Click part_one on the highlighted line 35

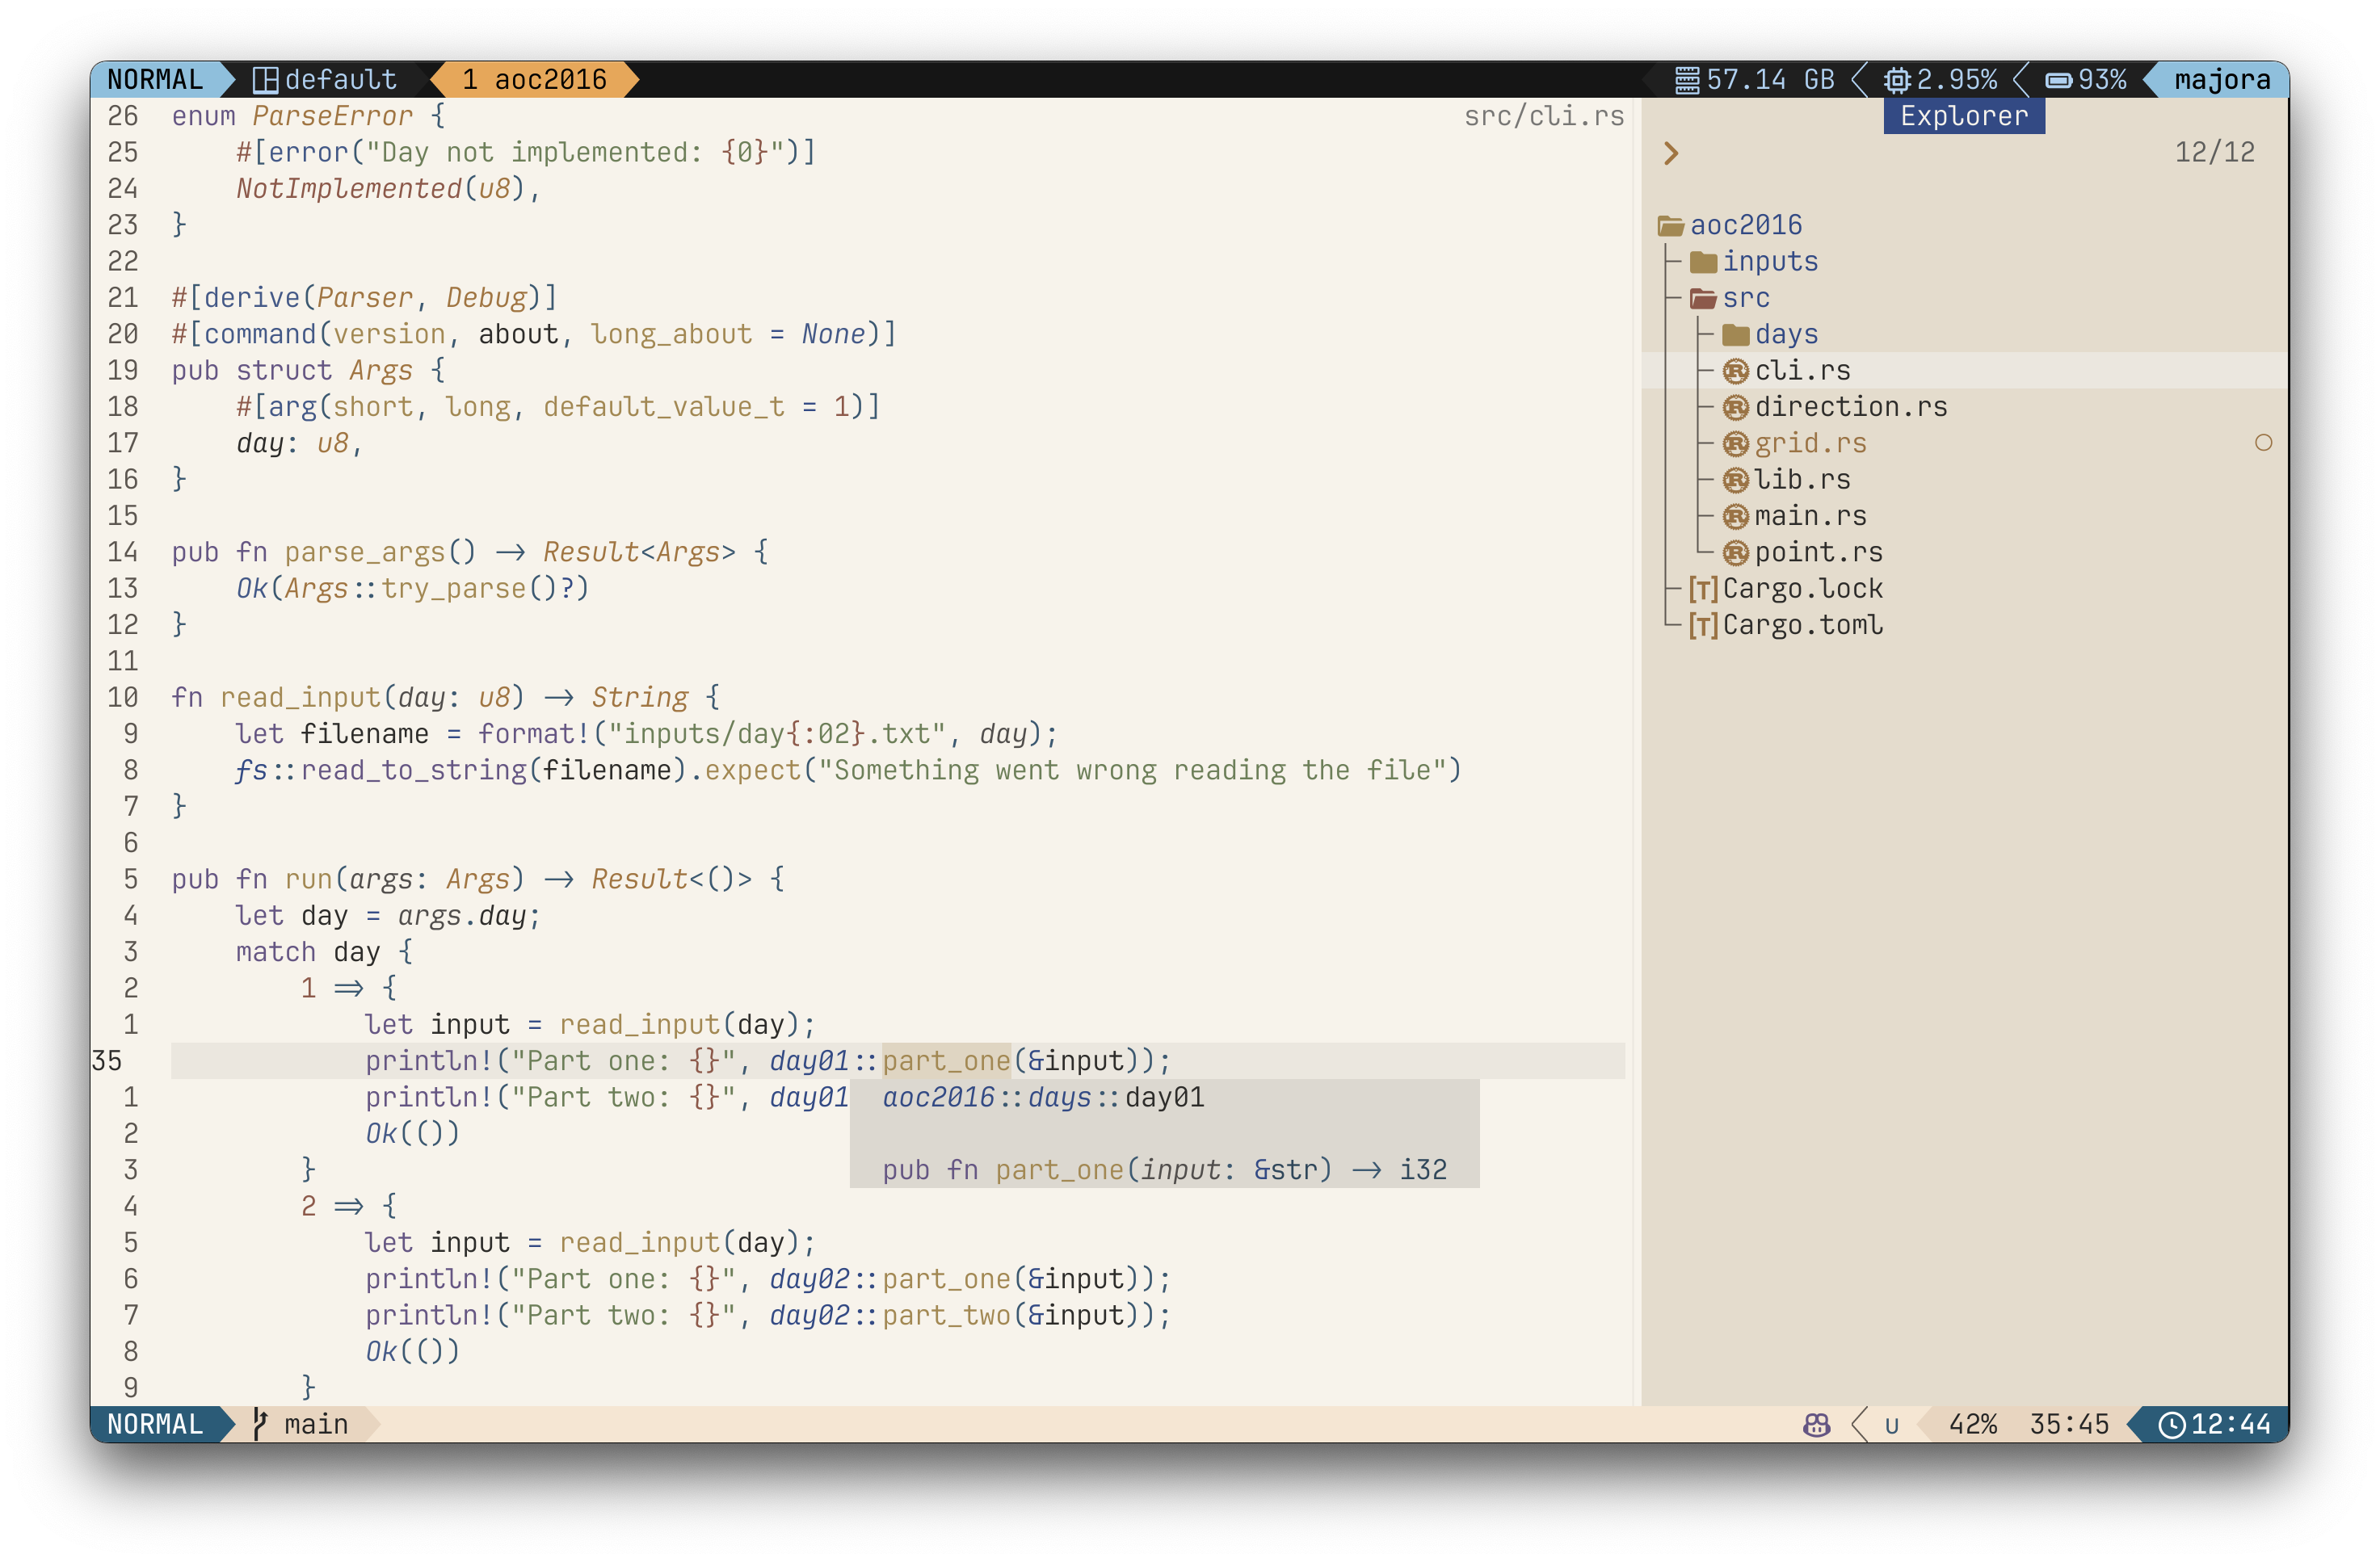[945, 1060]
